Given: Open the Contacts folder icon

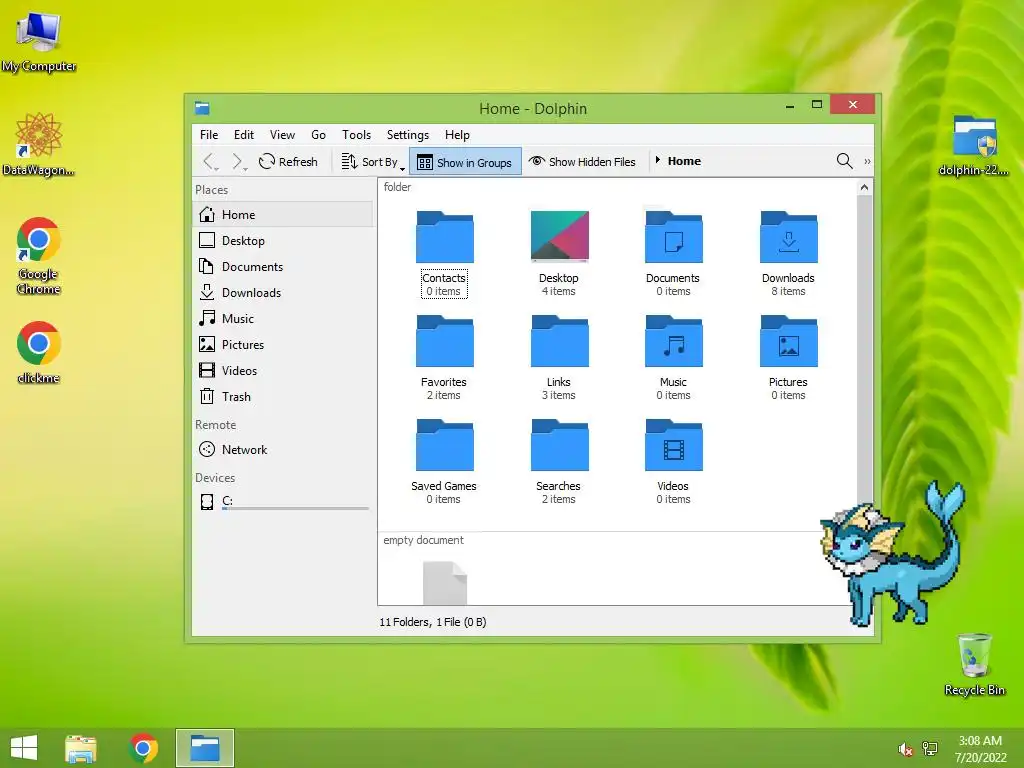Looking at the screenshot, I should [x=444, y=236].
